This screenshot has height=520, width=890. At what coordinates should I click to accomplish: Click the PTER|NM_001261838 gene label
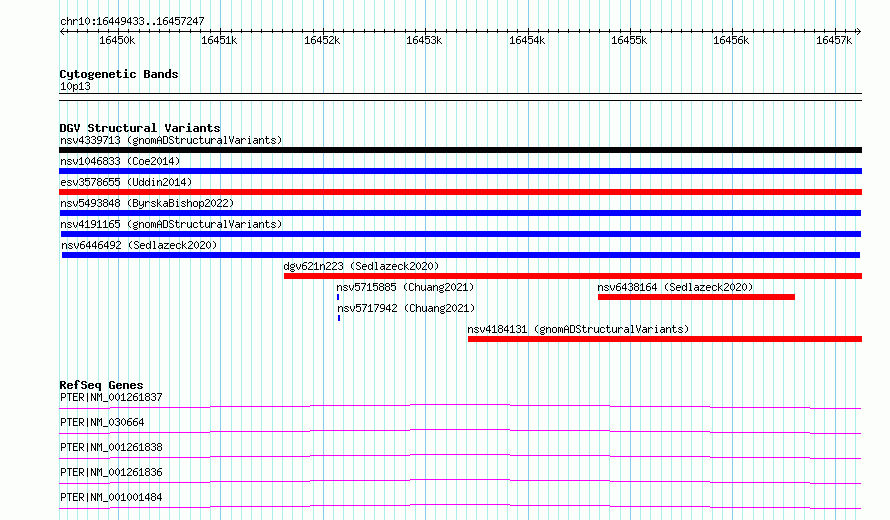pyautogui.click(x=111, y=447)
